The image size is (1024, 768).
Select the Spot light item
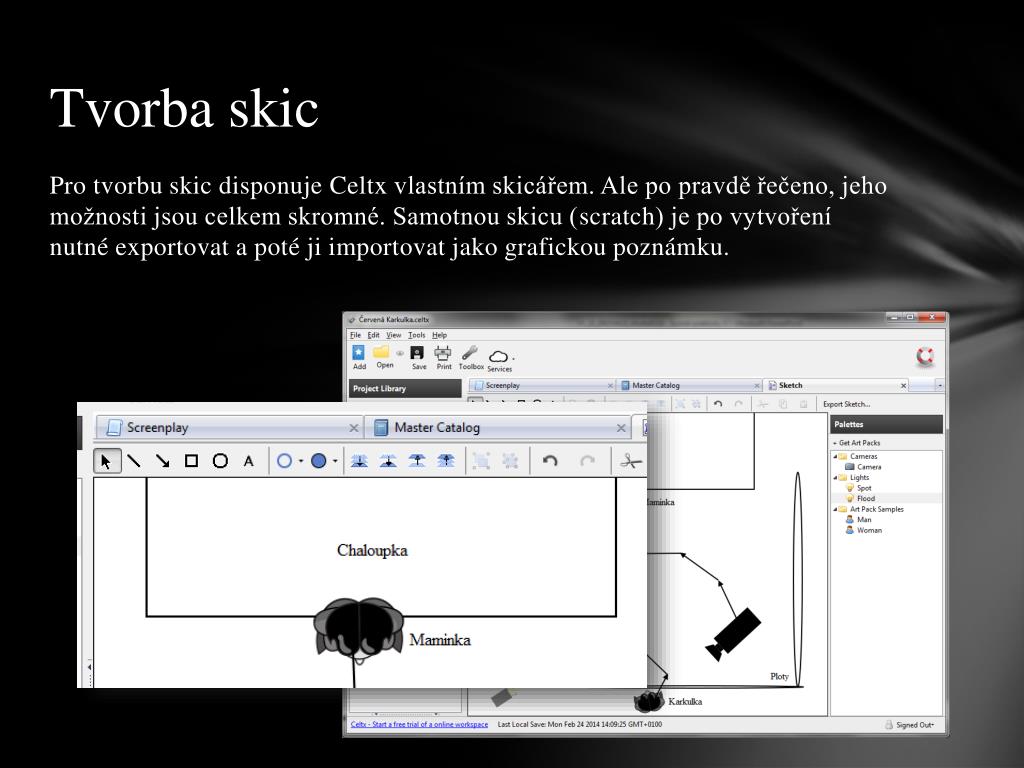coord(864,488)
